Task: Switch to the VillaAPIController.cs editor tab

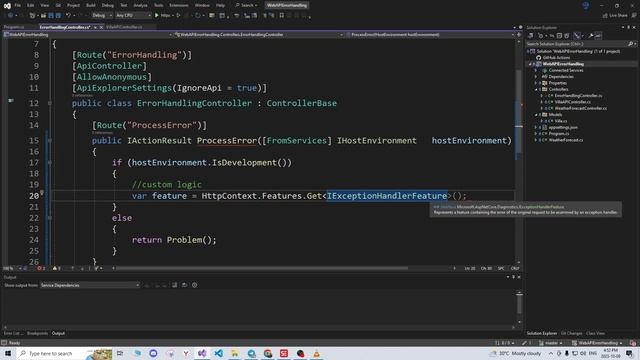Action: coord(124,27)
